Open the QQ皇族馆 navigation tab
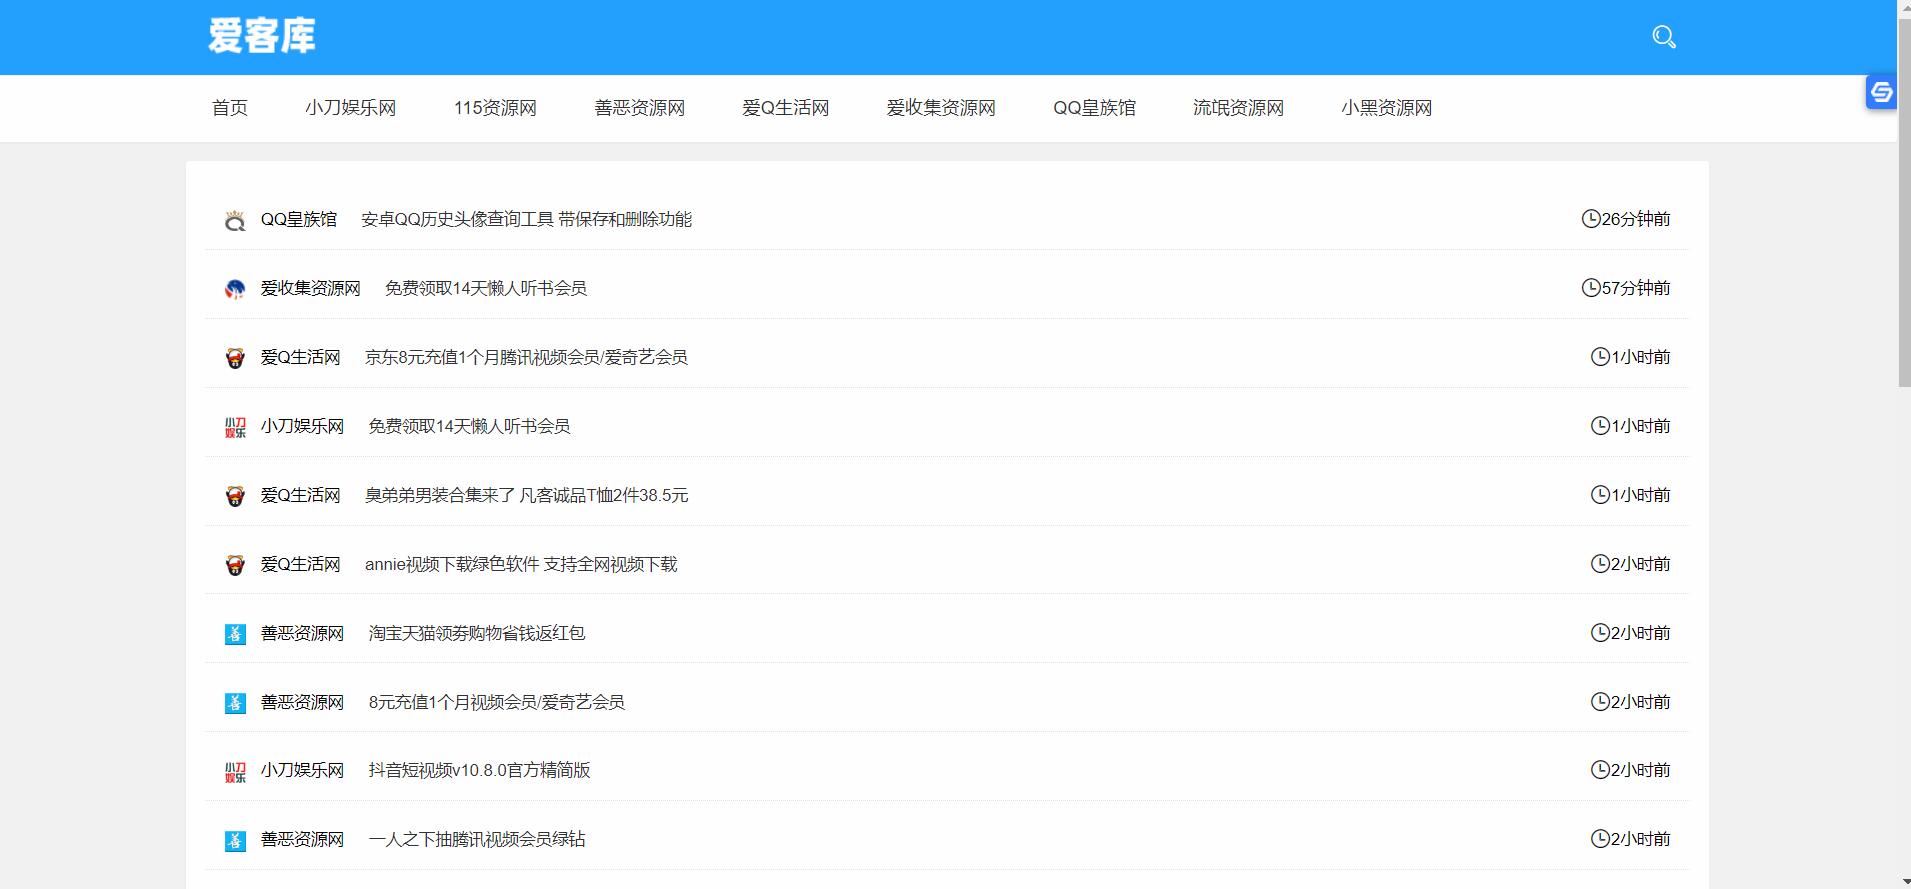The height and width of the screenshot is (889, 1911). (1095, 108)
